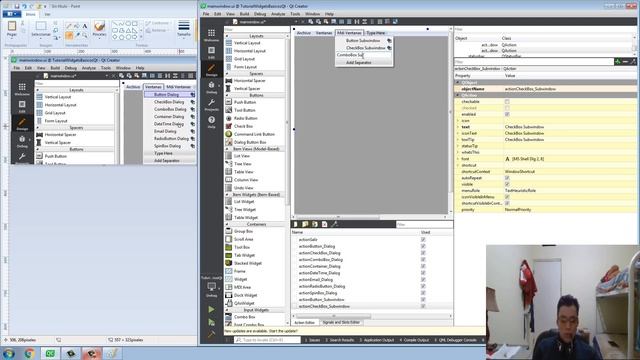
Task: Click New action icon in Action Editor
Action: (x=296, y=224)
